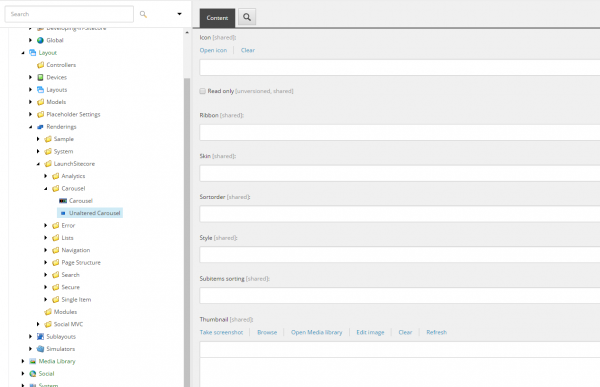This screenshot has height=387, width=600.
Task: Click the Models folder icon
Action: 40,102
